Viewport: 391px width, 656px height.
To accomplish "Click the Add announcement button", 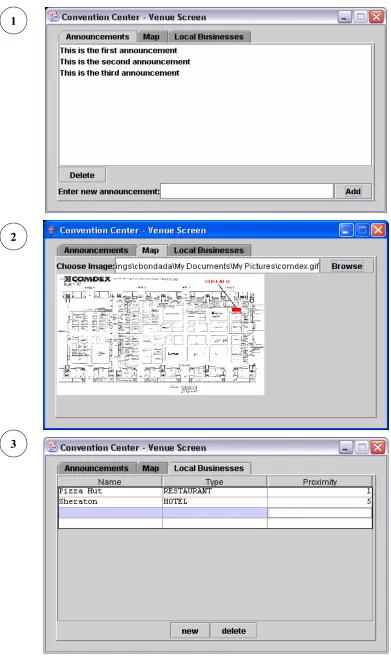I will tap(353, 192).
